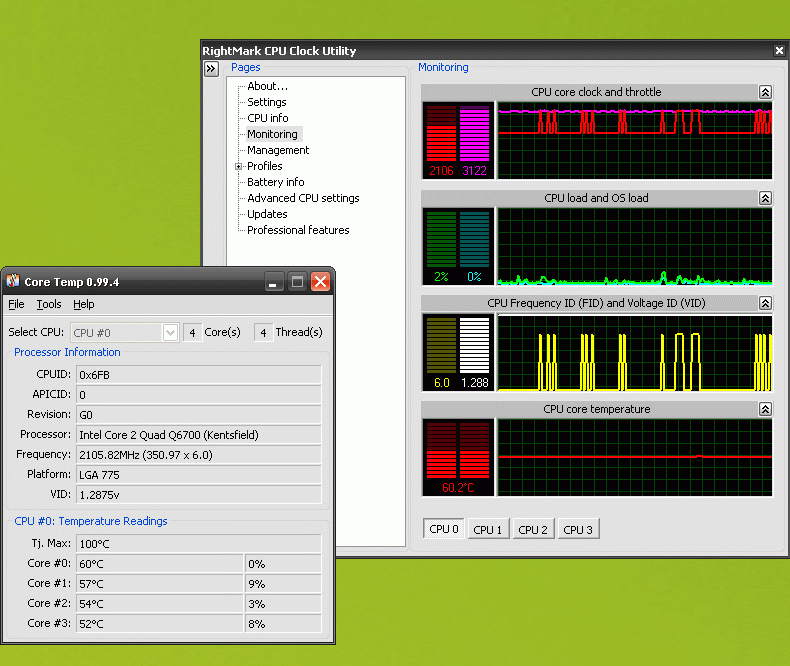Image resolution: width=790 pixels, height=666 pixels.
Task: Click the VID field showing 1.2875v
Action: pos(199,495)
